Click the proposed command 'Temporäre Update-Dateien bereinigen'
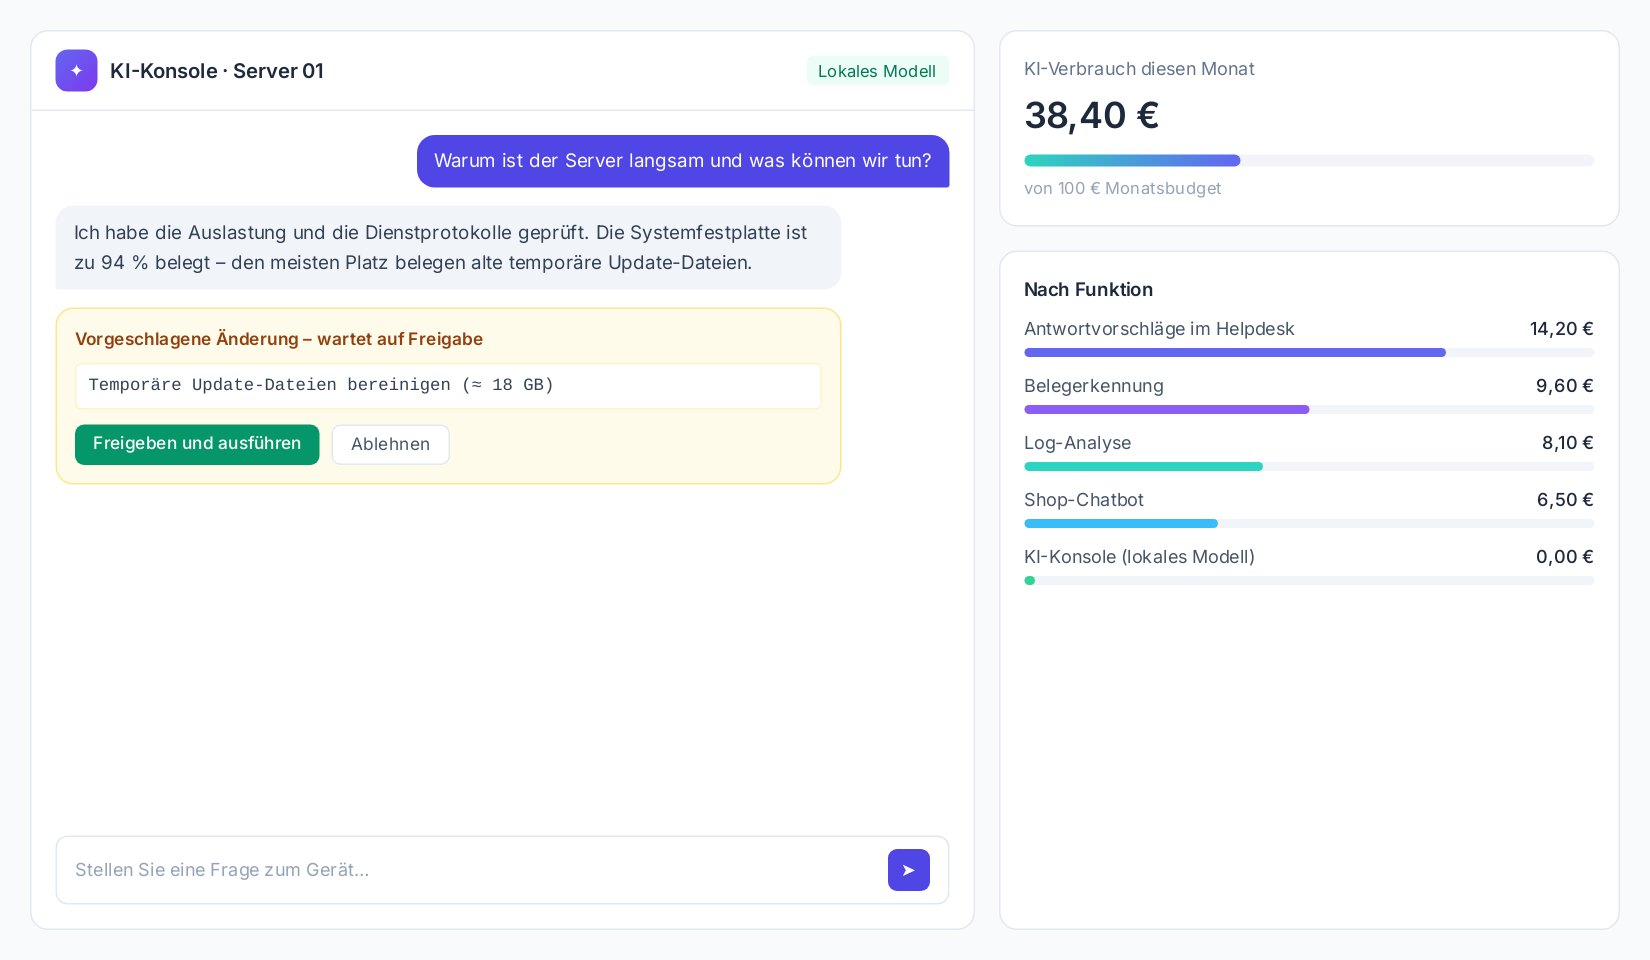 click(448, 386)
